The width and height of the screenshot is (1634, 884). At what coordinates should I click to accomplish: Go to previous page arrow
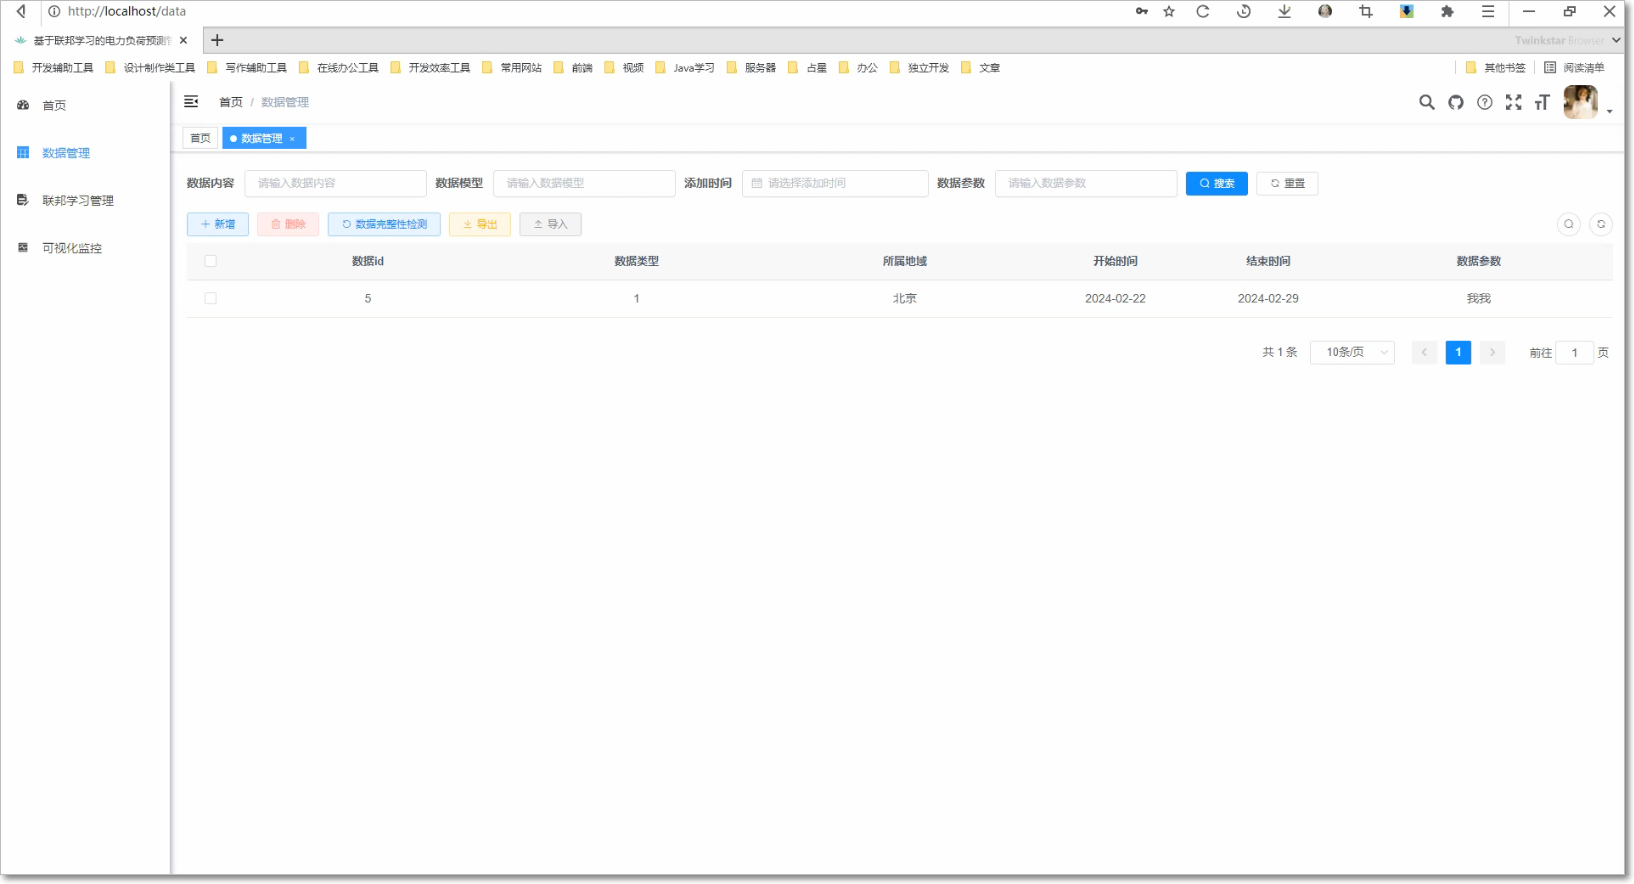pyautogui.click(x=1425, y=352)
